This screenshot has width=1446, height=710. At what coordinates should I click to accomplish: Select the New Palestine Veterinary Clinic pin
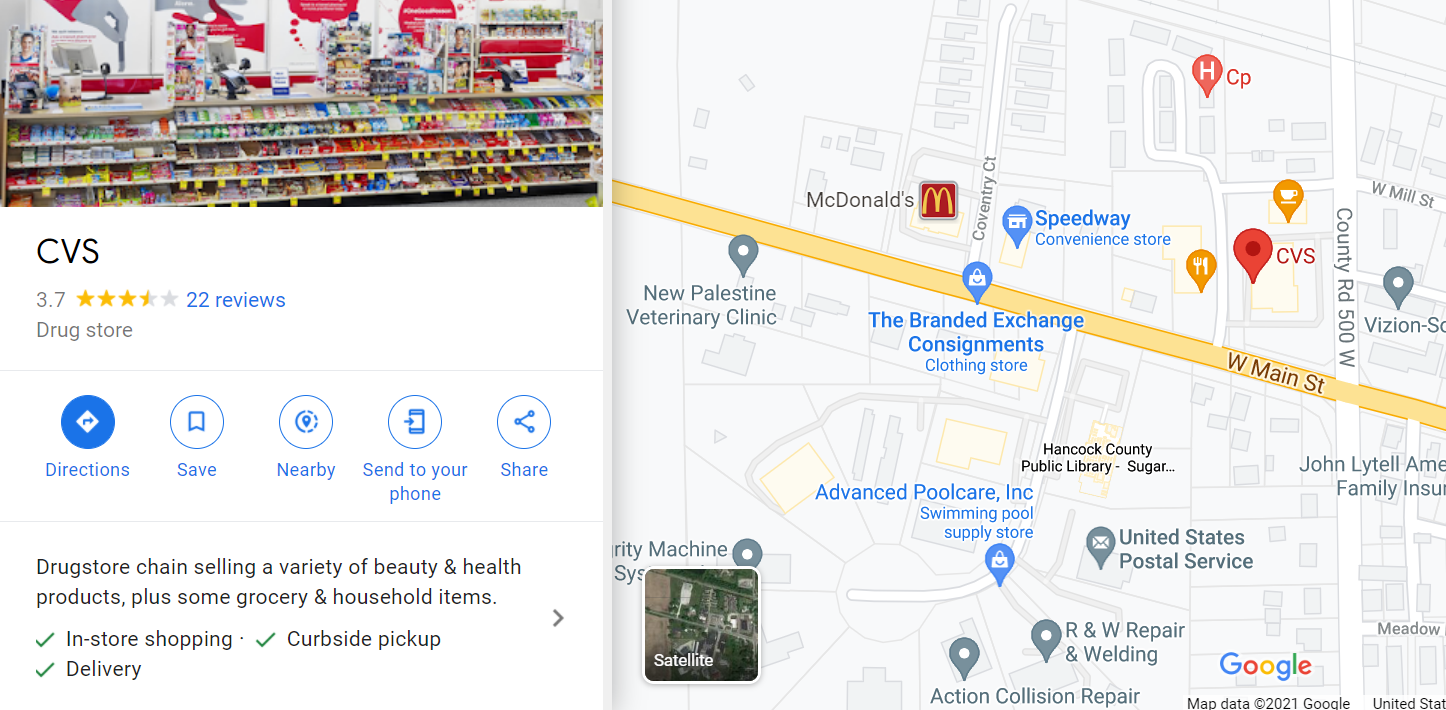click(743, 256)
